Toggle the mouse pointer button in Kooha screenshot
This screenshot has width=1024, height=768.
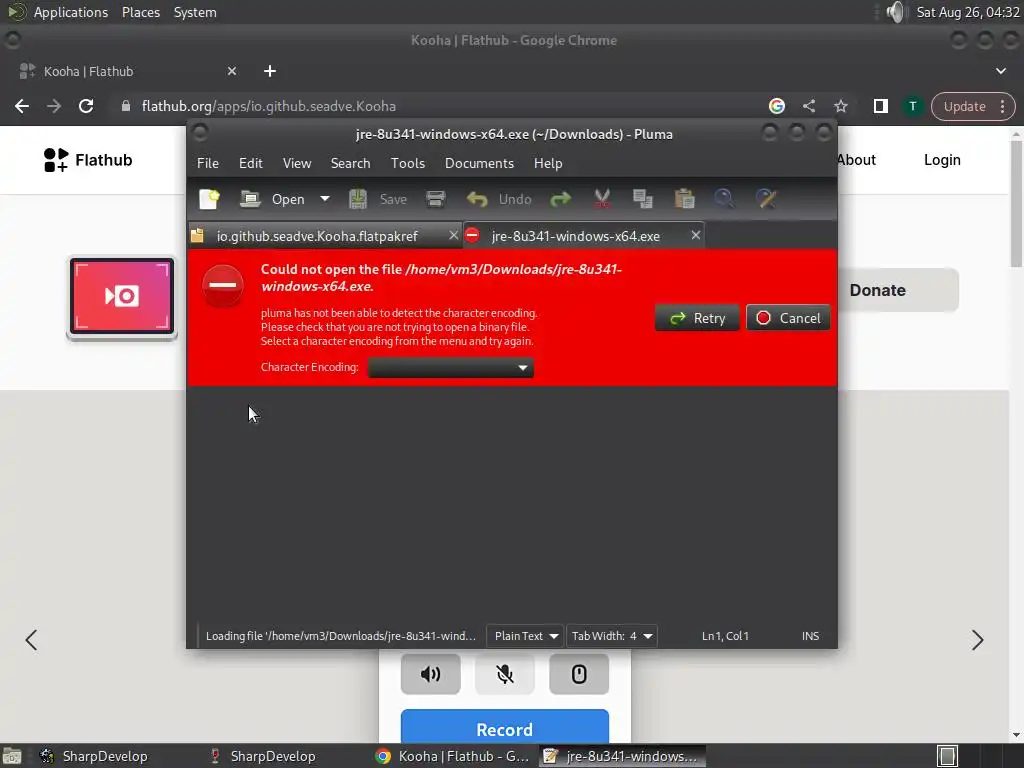pyautogui.click(x=579, y=674)
